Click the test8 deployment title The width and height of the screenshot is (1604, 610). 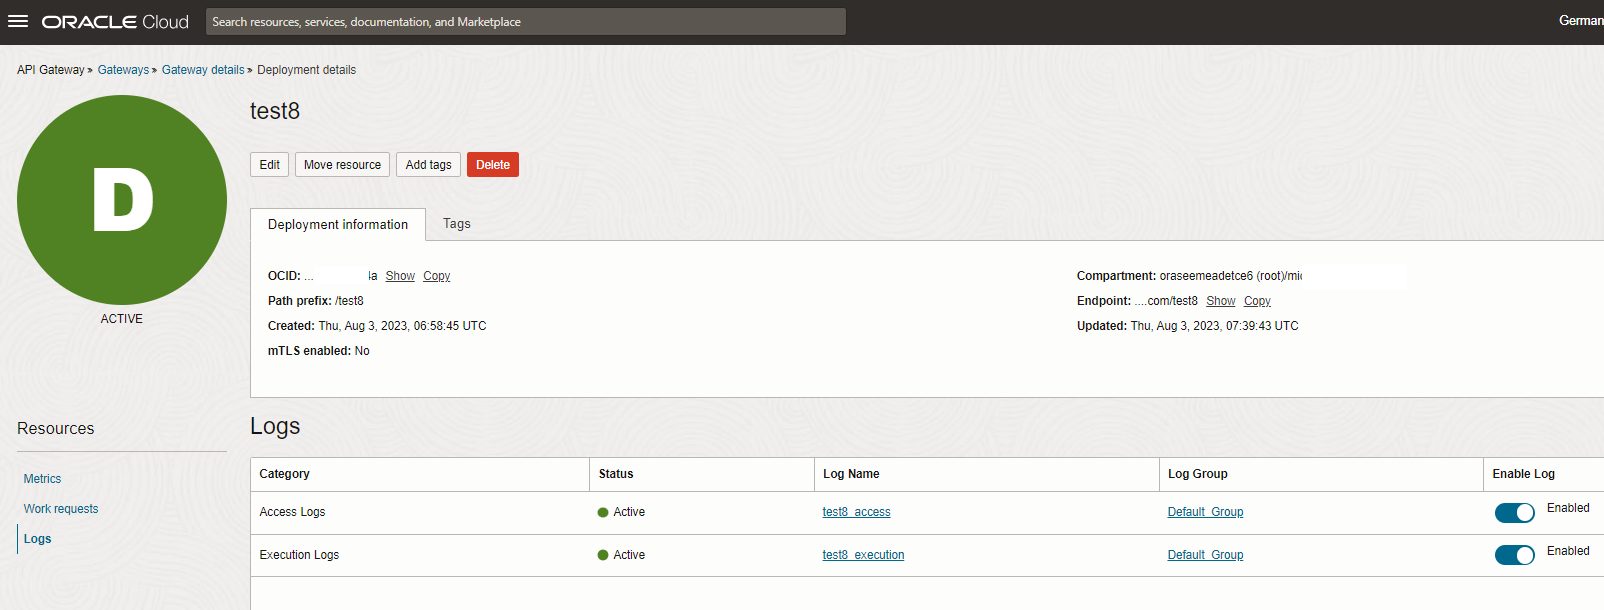point(275,111)
